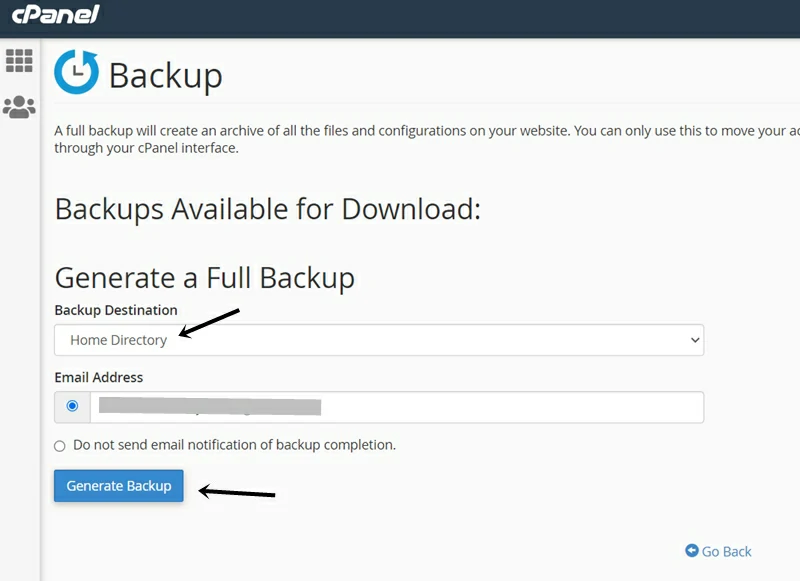Click the Generate a Full Backup heading
Image resolution: width=800 pixels, height=581 pixels.
[x=204, y=277]
